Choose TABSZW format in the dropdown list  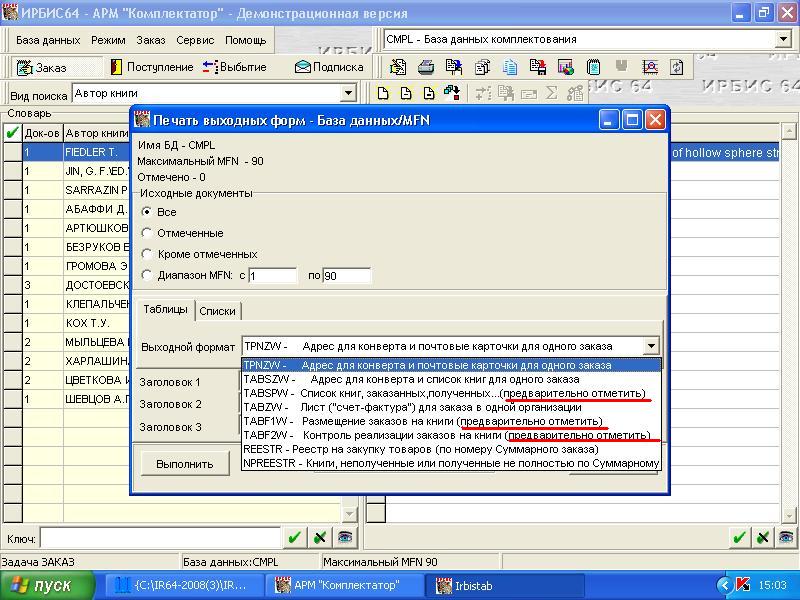[x=451, y=380]
